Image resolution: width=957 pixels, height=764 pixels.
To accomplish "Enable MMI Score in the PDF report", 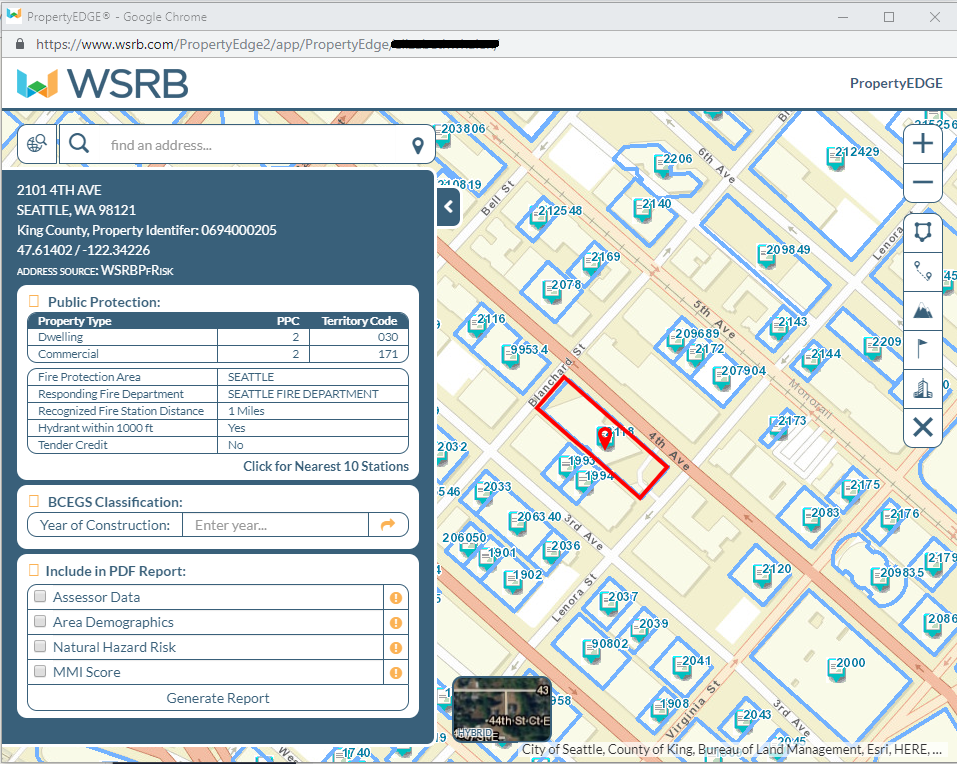I will click(38, 672).
